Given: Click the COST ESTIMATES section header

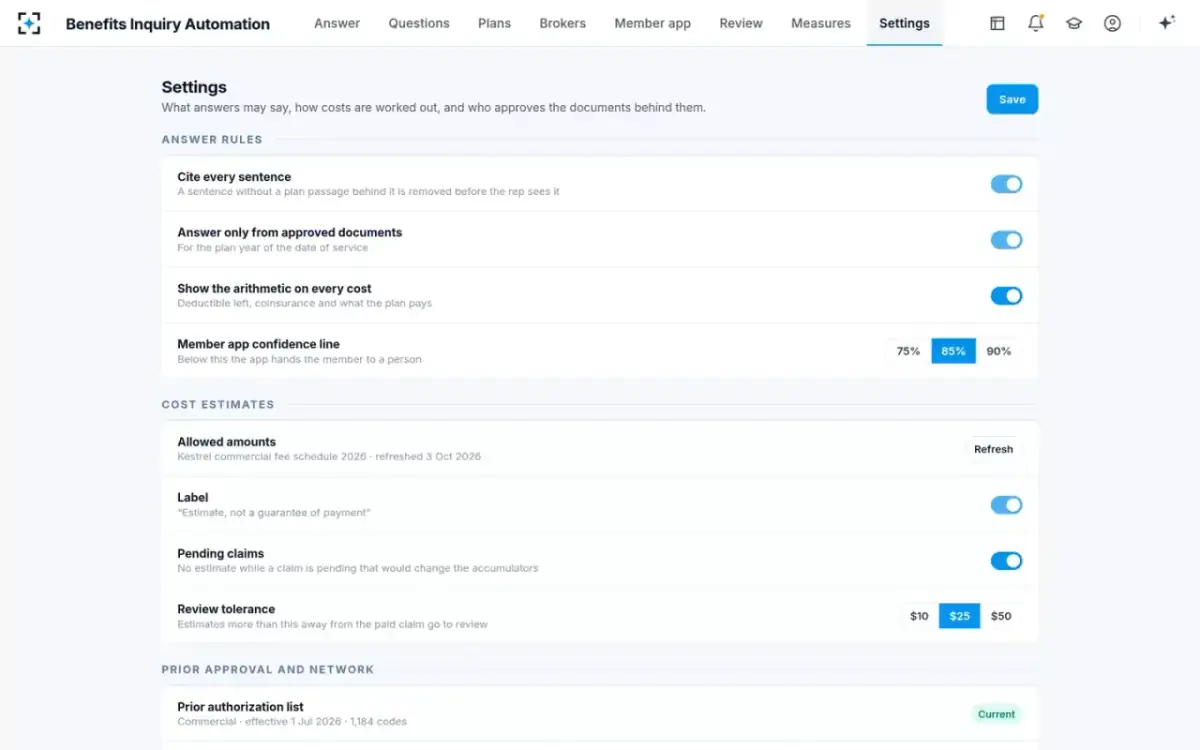Looking at the screenshot, I should coord(218,405).
